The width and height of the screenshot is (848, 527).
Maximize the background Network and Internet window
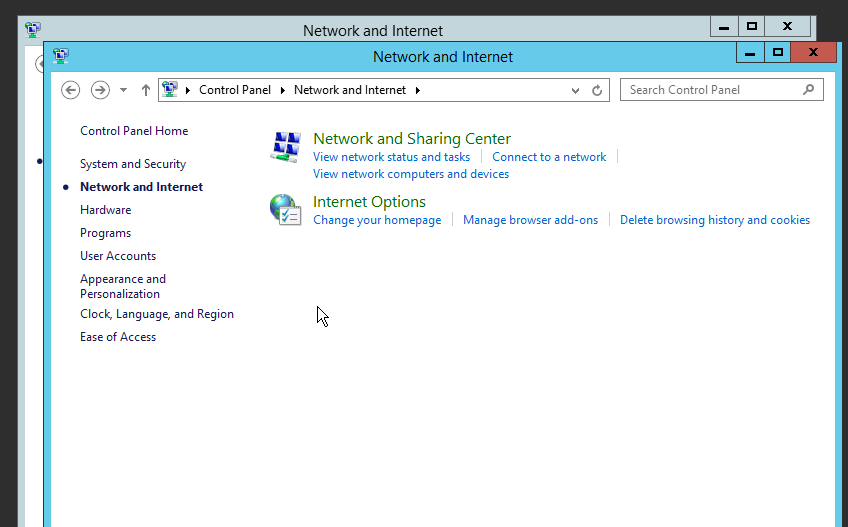pos(752,27)
